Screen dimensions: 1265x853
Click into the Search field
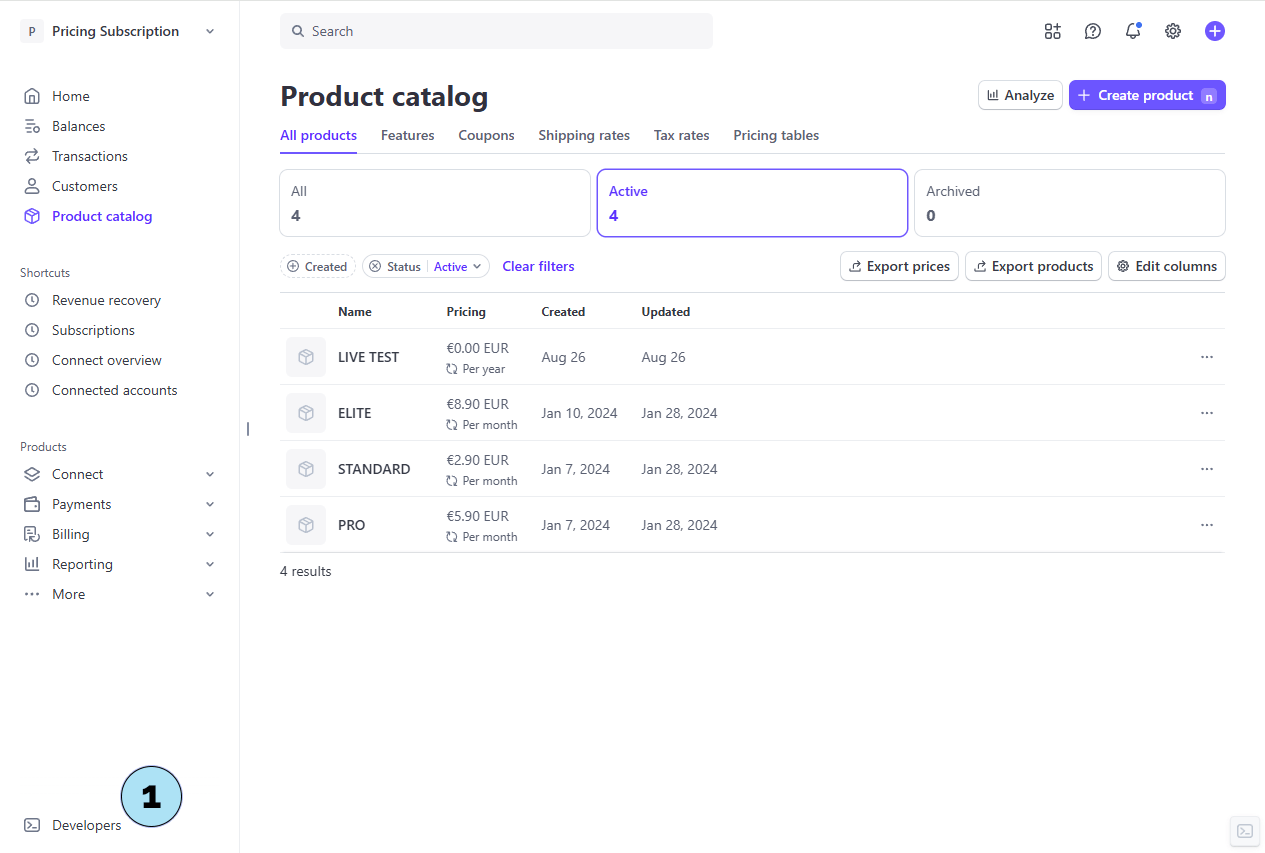(x=496, y=31)
